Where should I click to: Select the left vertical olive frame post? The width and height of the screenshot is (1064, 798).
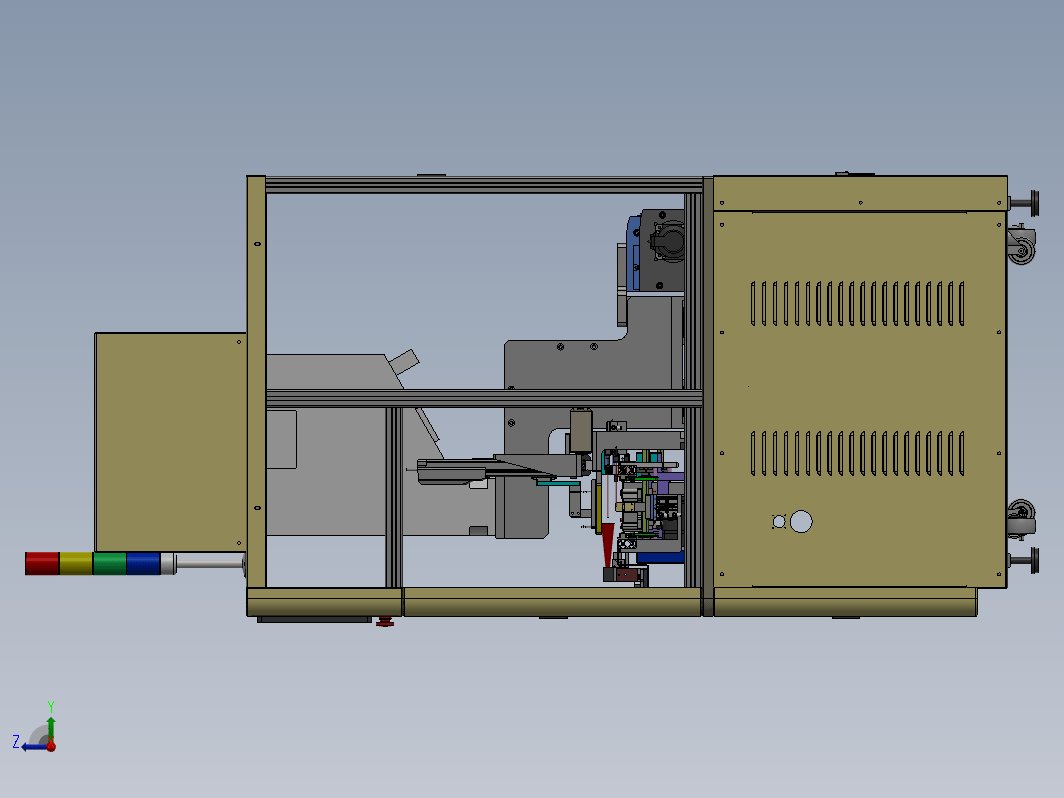coord(256,381)
